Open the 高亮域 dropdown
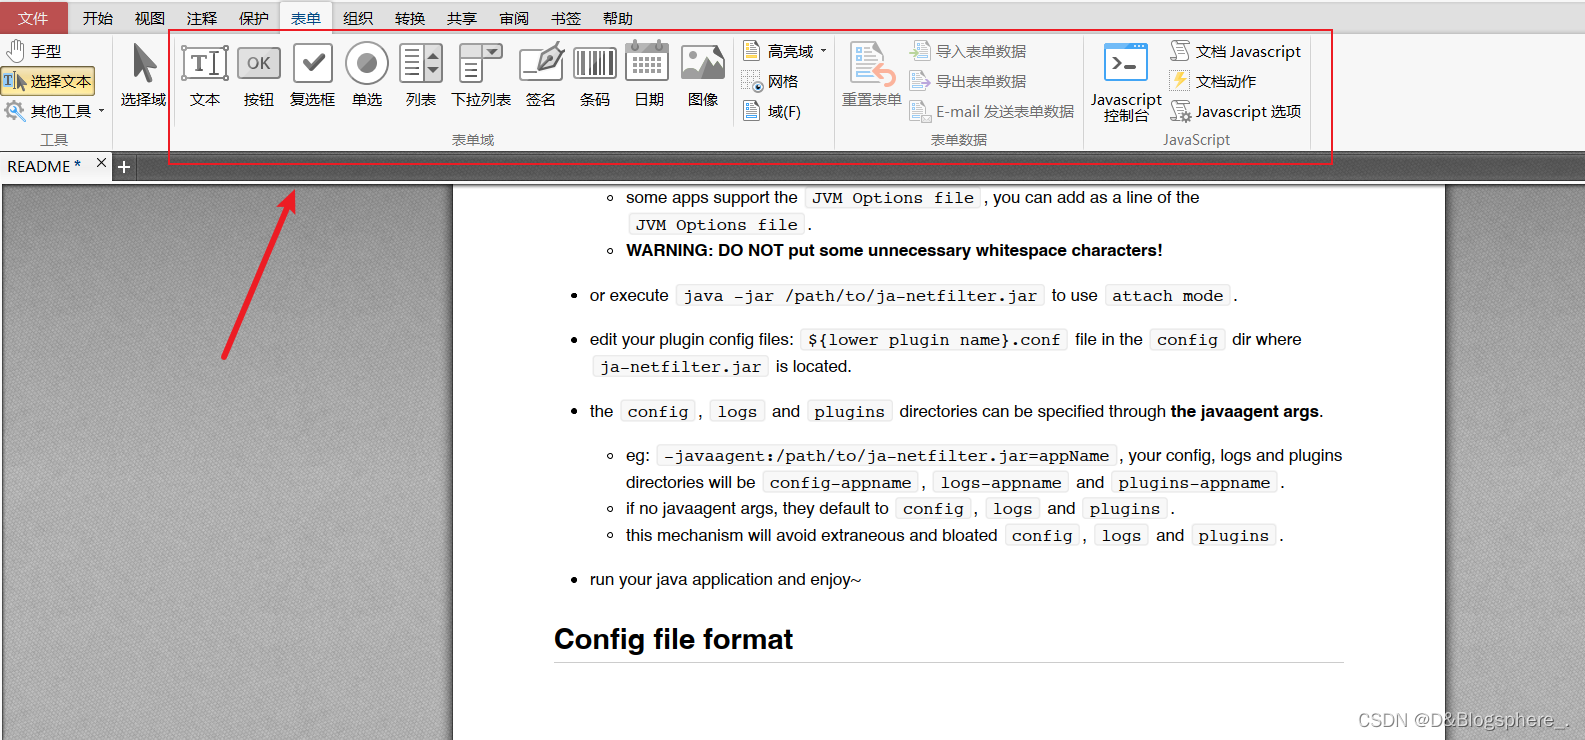The image size is (1585, 740). (x=785, y=51)
